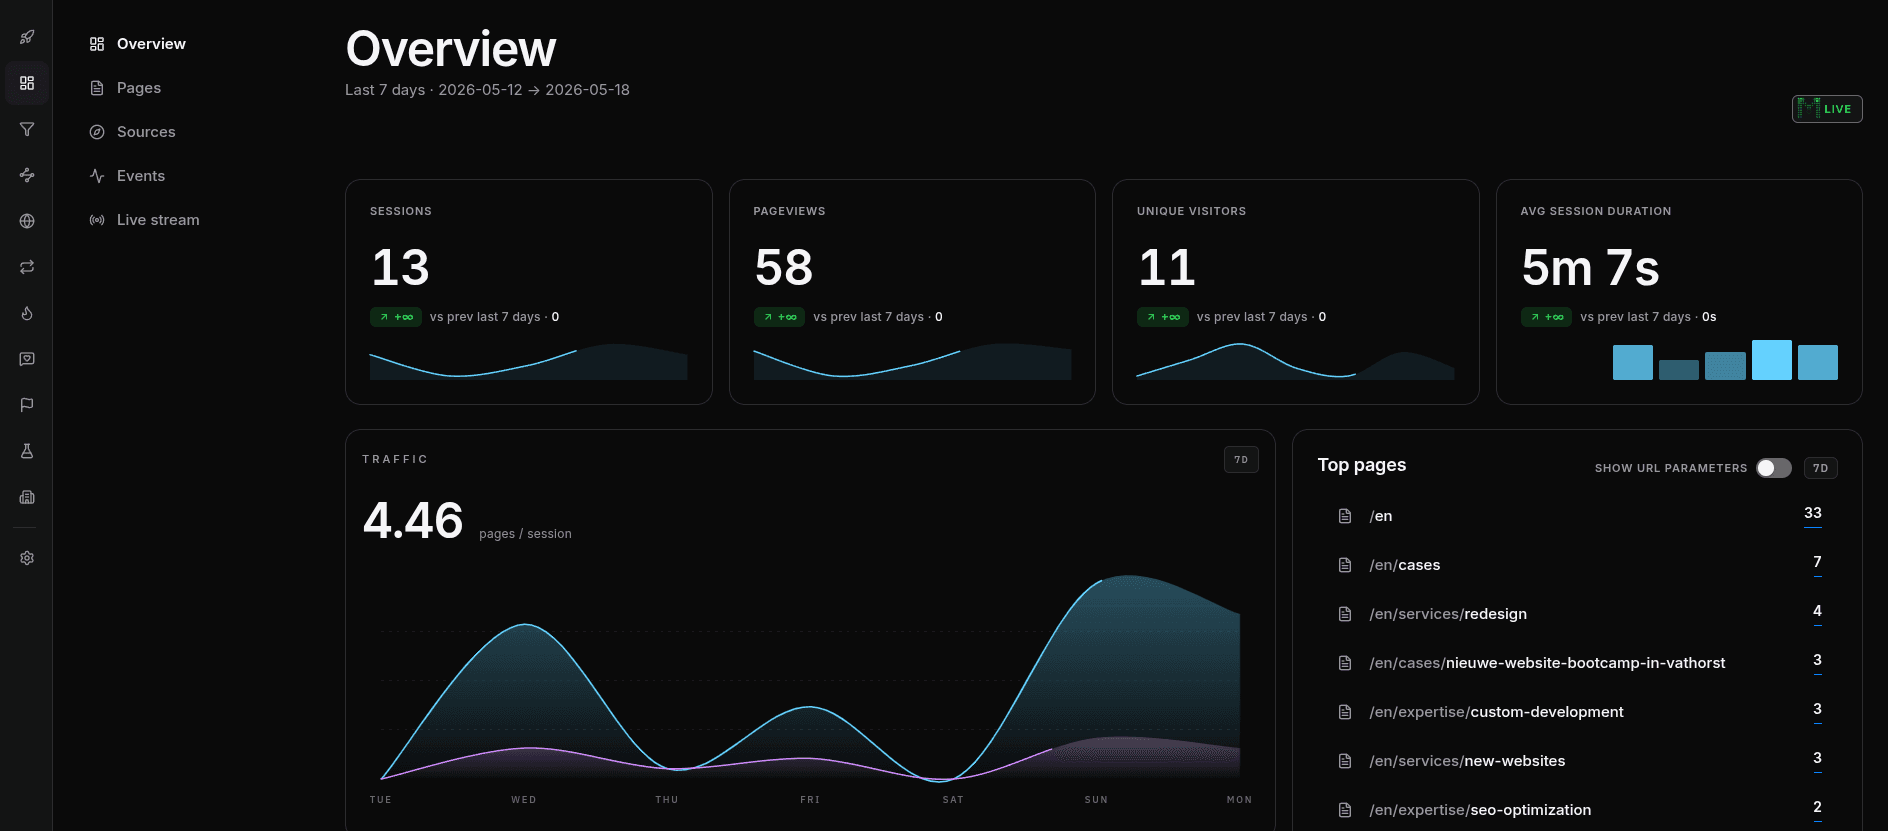The height and width of the screenshot is (831, 1888).
Task: Click the page icon beside /en
Action: (x=1345, y=516)
